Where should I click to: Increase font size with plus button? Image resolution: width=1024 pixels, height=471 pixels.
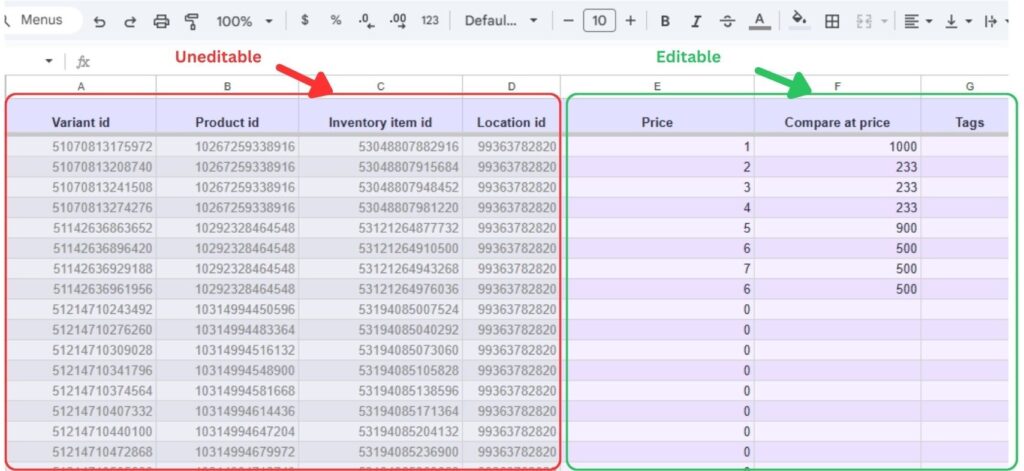tap(630, 20)
